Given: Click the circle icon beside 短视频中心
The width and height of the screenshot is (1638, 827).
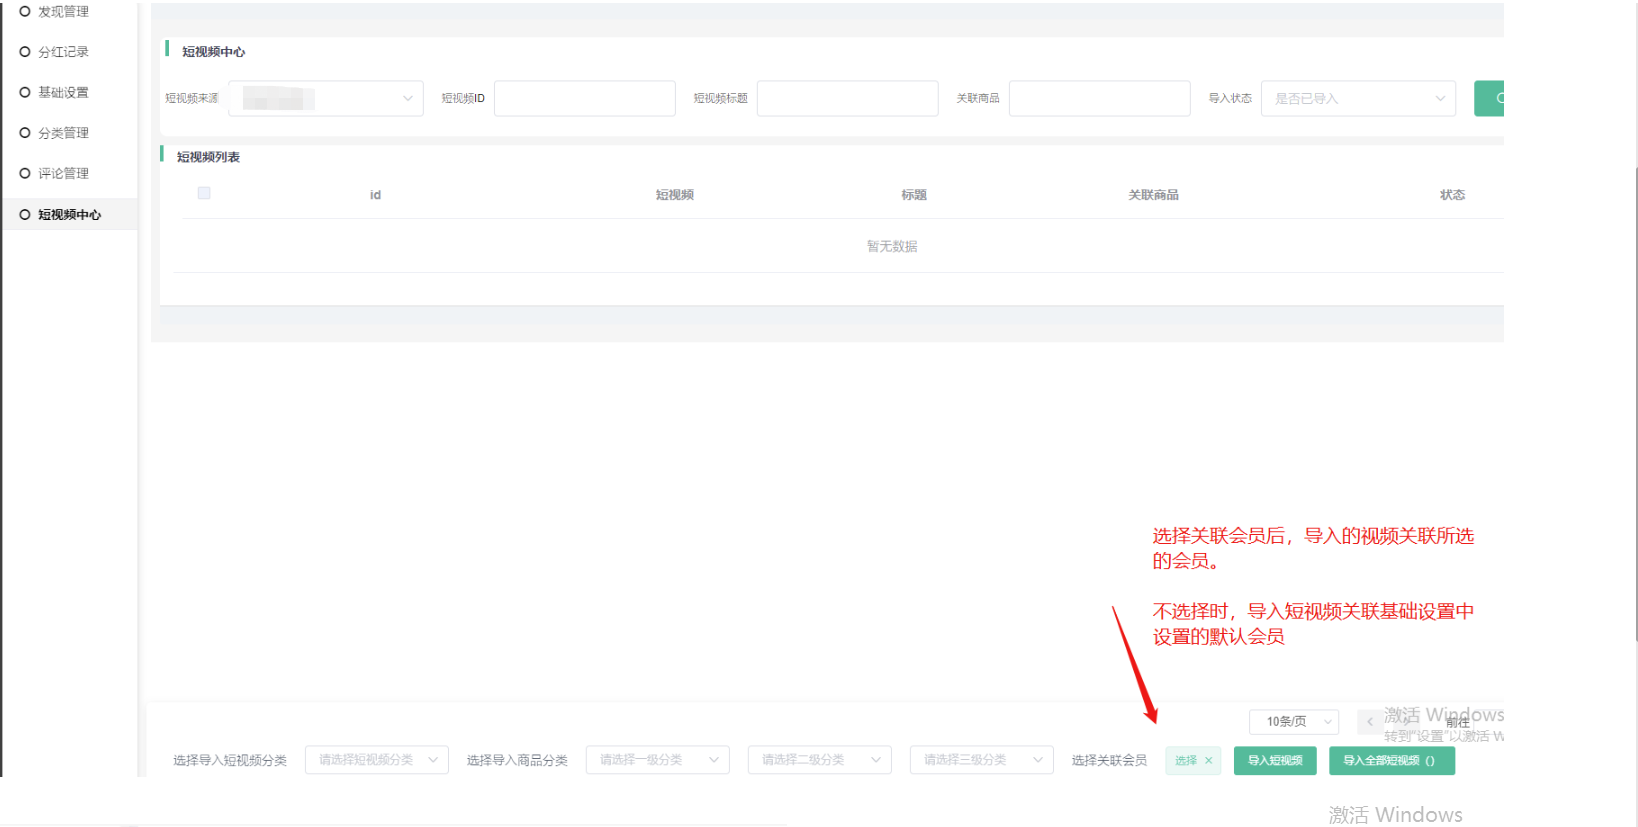Looking at the screenshot, I should [25, 214].
